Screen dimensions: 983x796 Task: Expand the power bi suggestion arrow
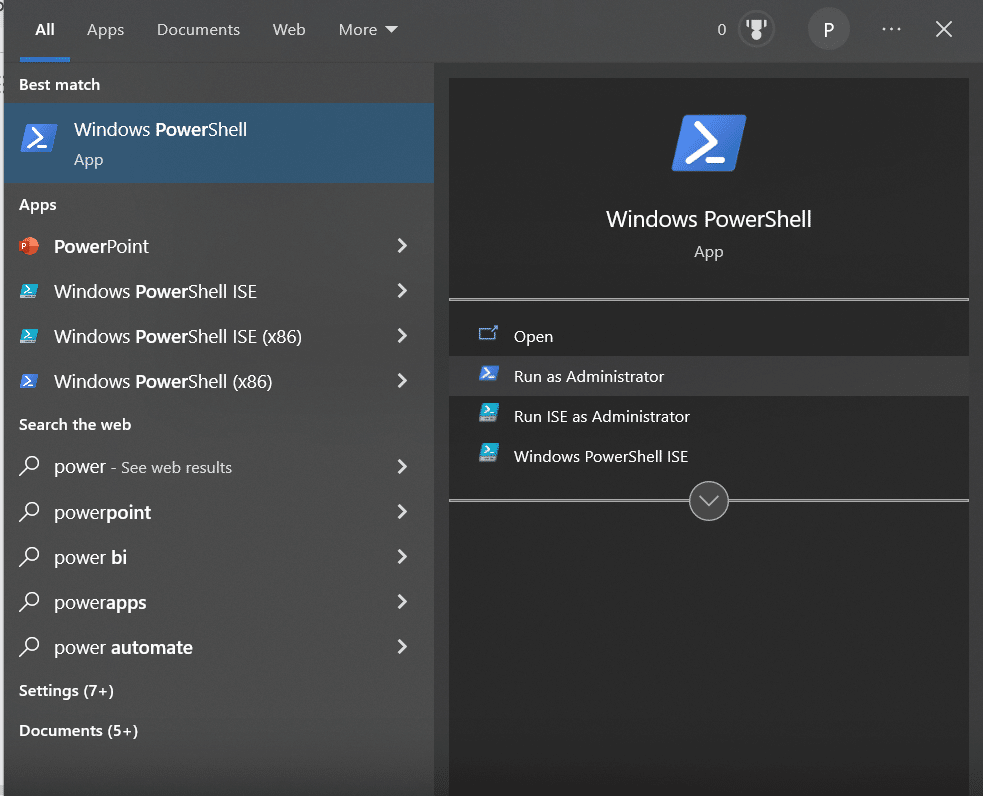(402, 557)
